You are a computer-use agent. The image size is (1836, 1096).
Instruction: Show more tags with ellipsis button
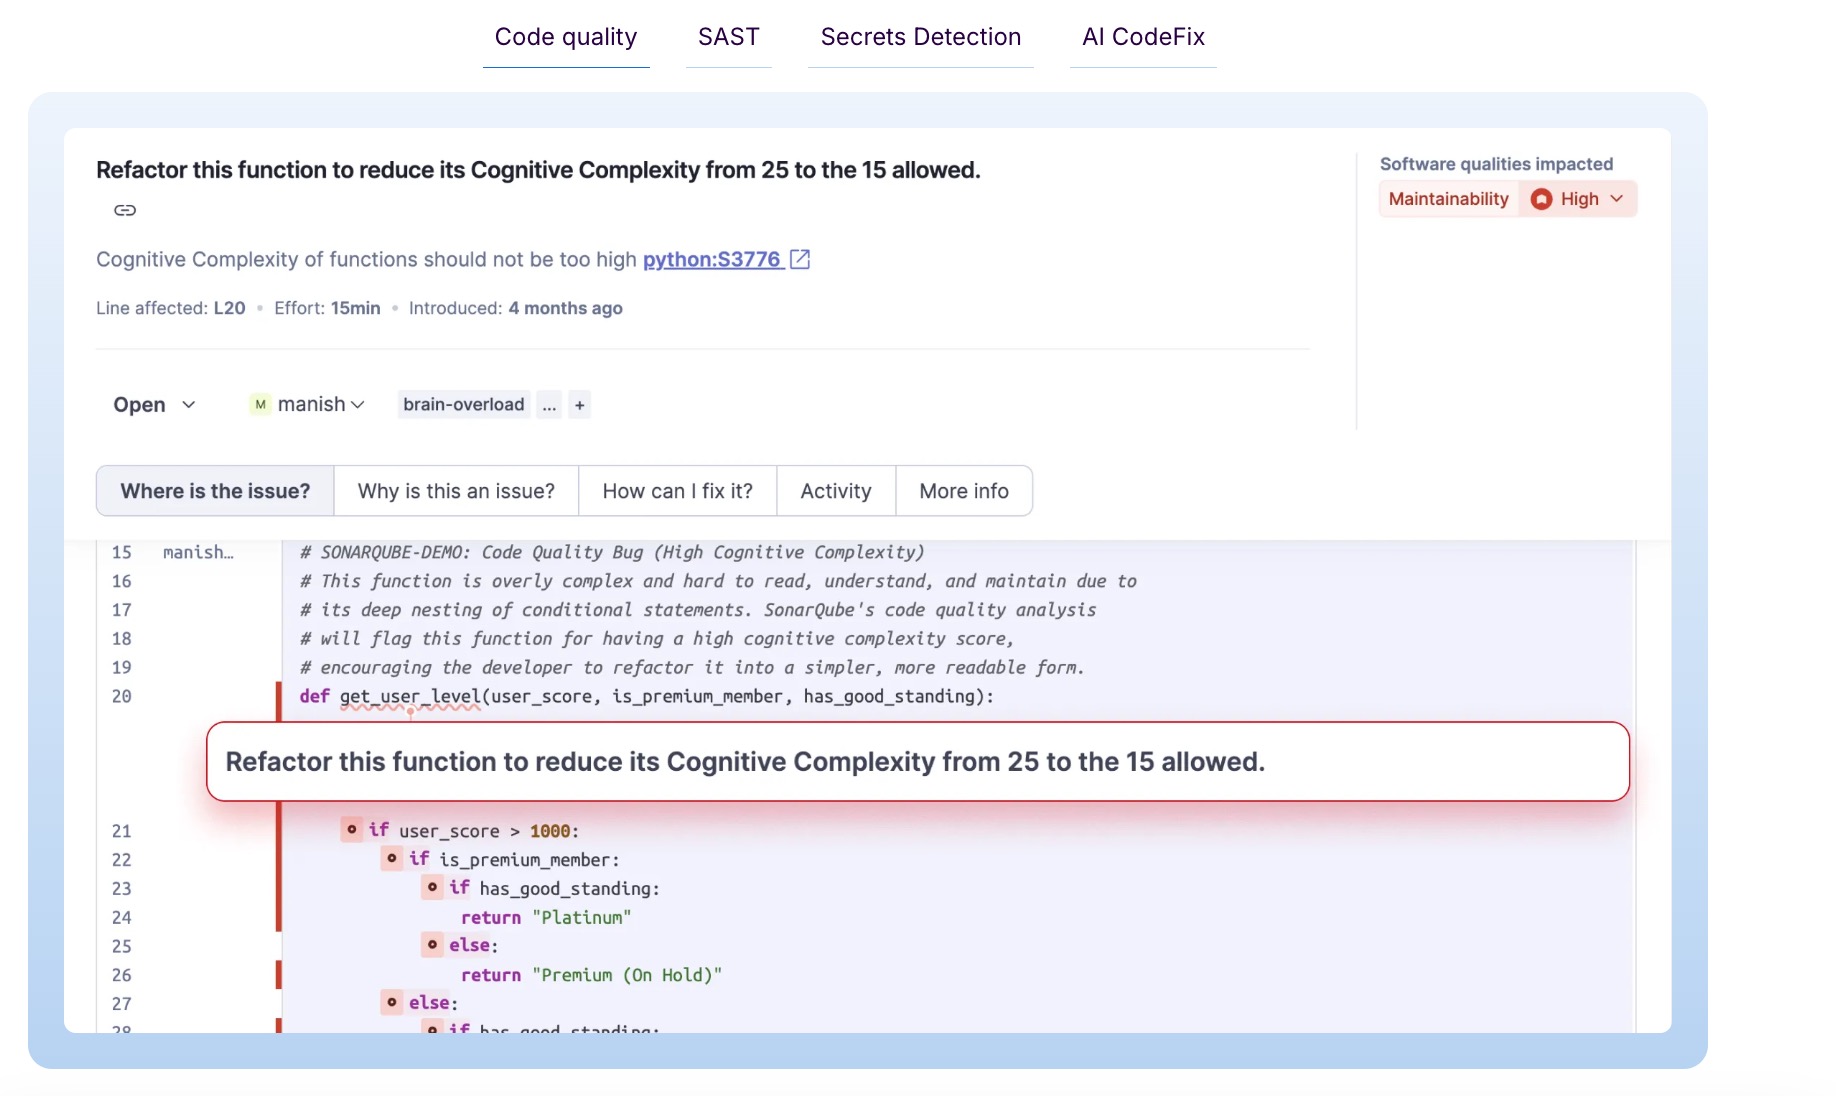tap(549, 405)
